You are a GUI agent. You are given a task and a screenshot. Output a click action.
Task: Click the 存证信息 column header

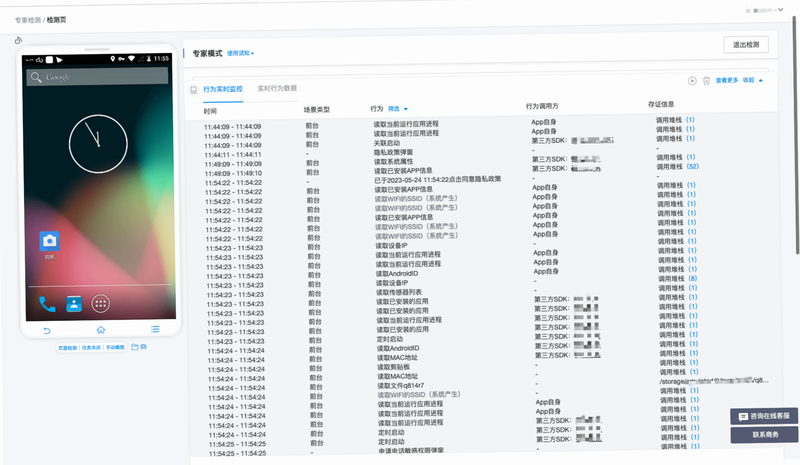661,104
